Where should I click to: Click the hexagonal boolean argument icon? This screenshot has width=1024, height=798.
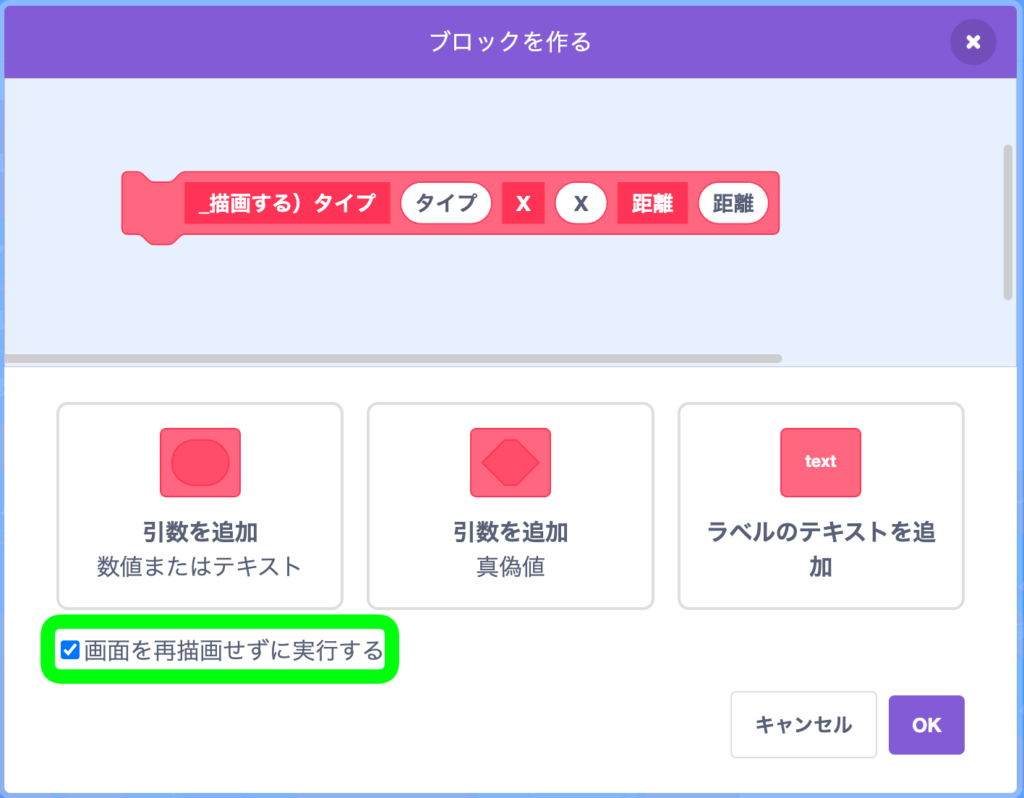[510, 462]
